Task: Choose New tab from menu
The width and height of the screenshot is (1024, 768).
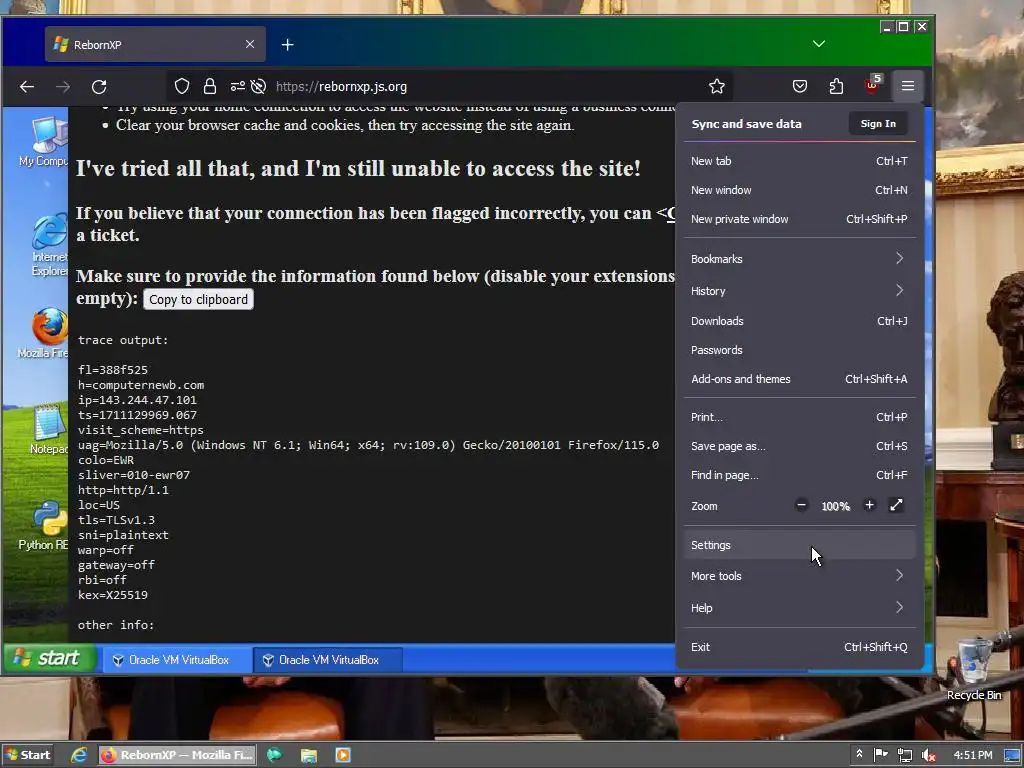Action: [x=799, y=161]
